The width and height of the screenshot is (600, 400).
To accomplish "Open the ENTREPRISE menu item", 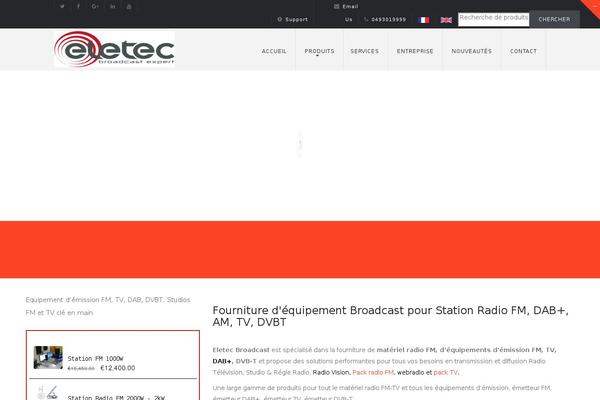I will [x=415, y=51].
